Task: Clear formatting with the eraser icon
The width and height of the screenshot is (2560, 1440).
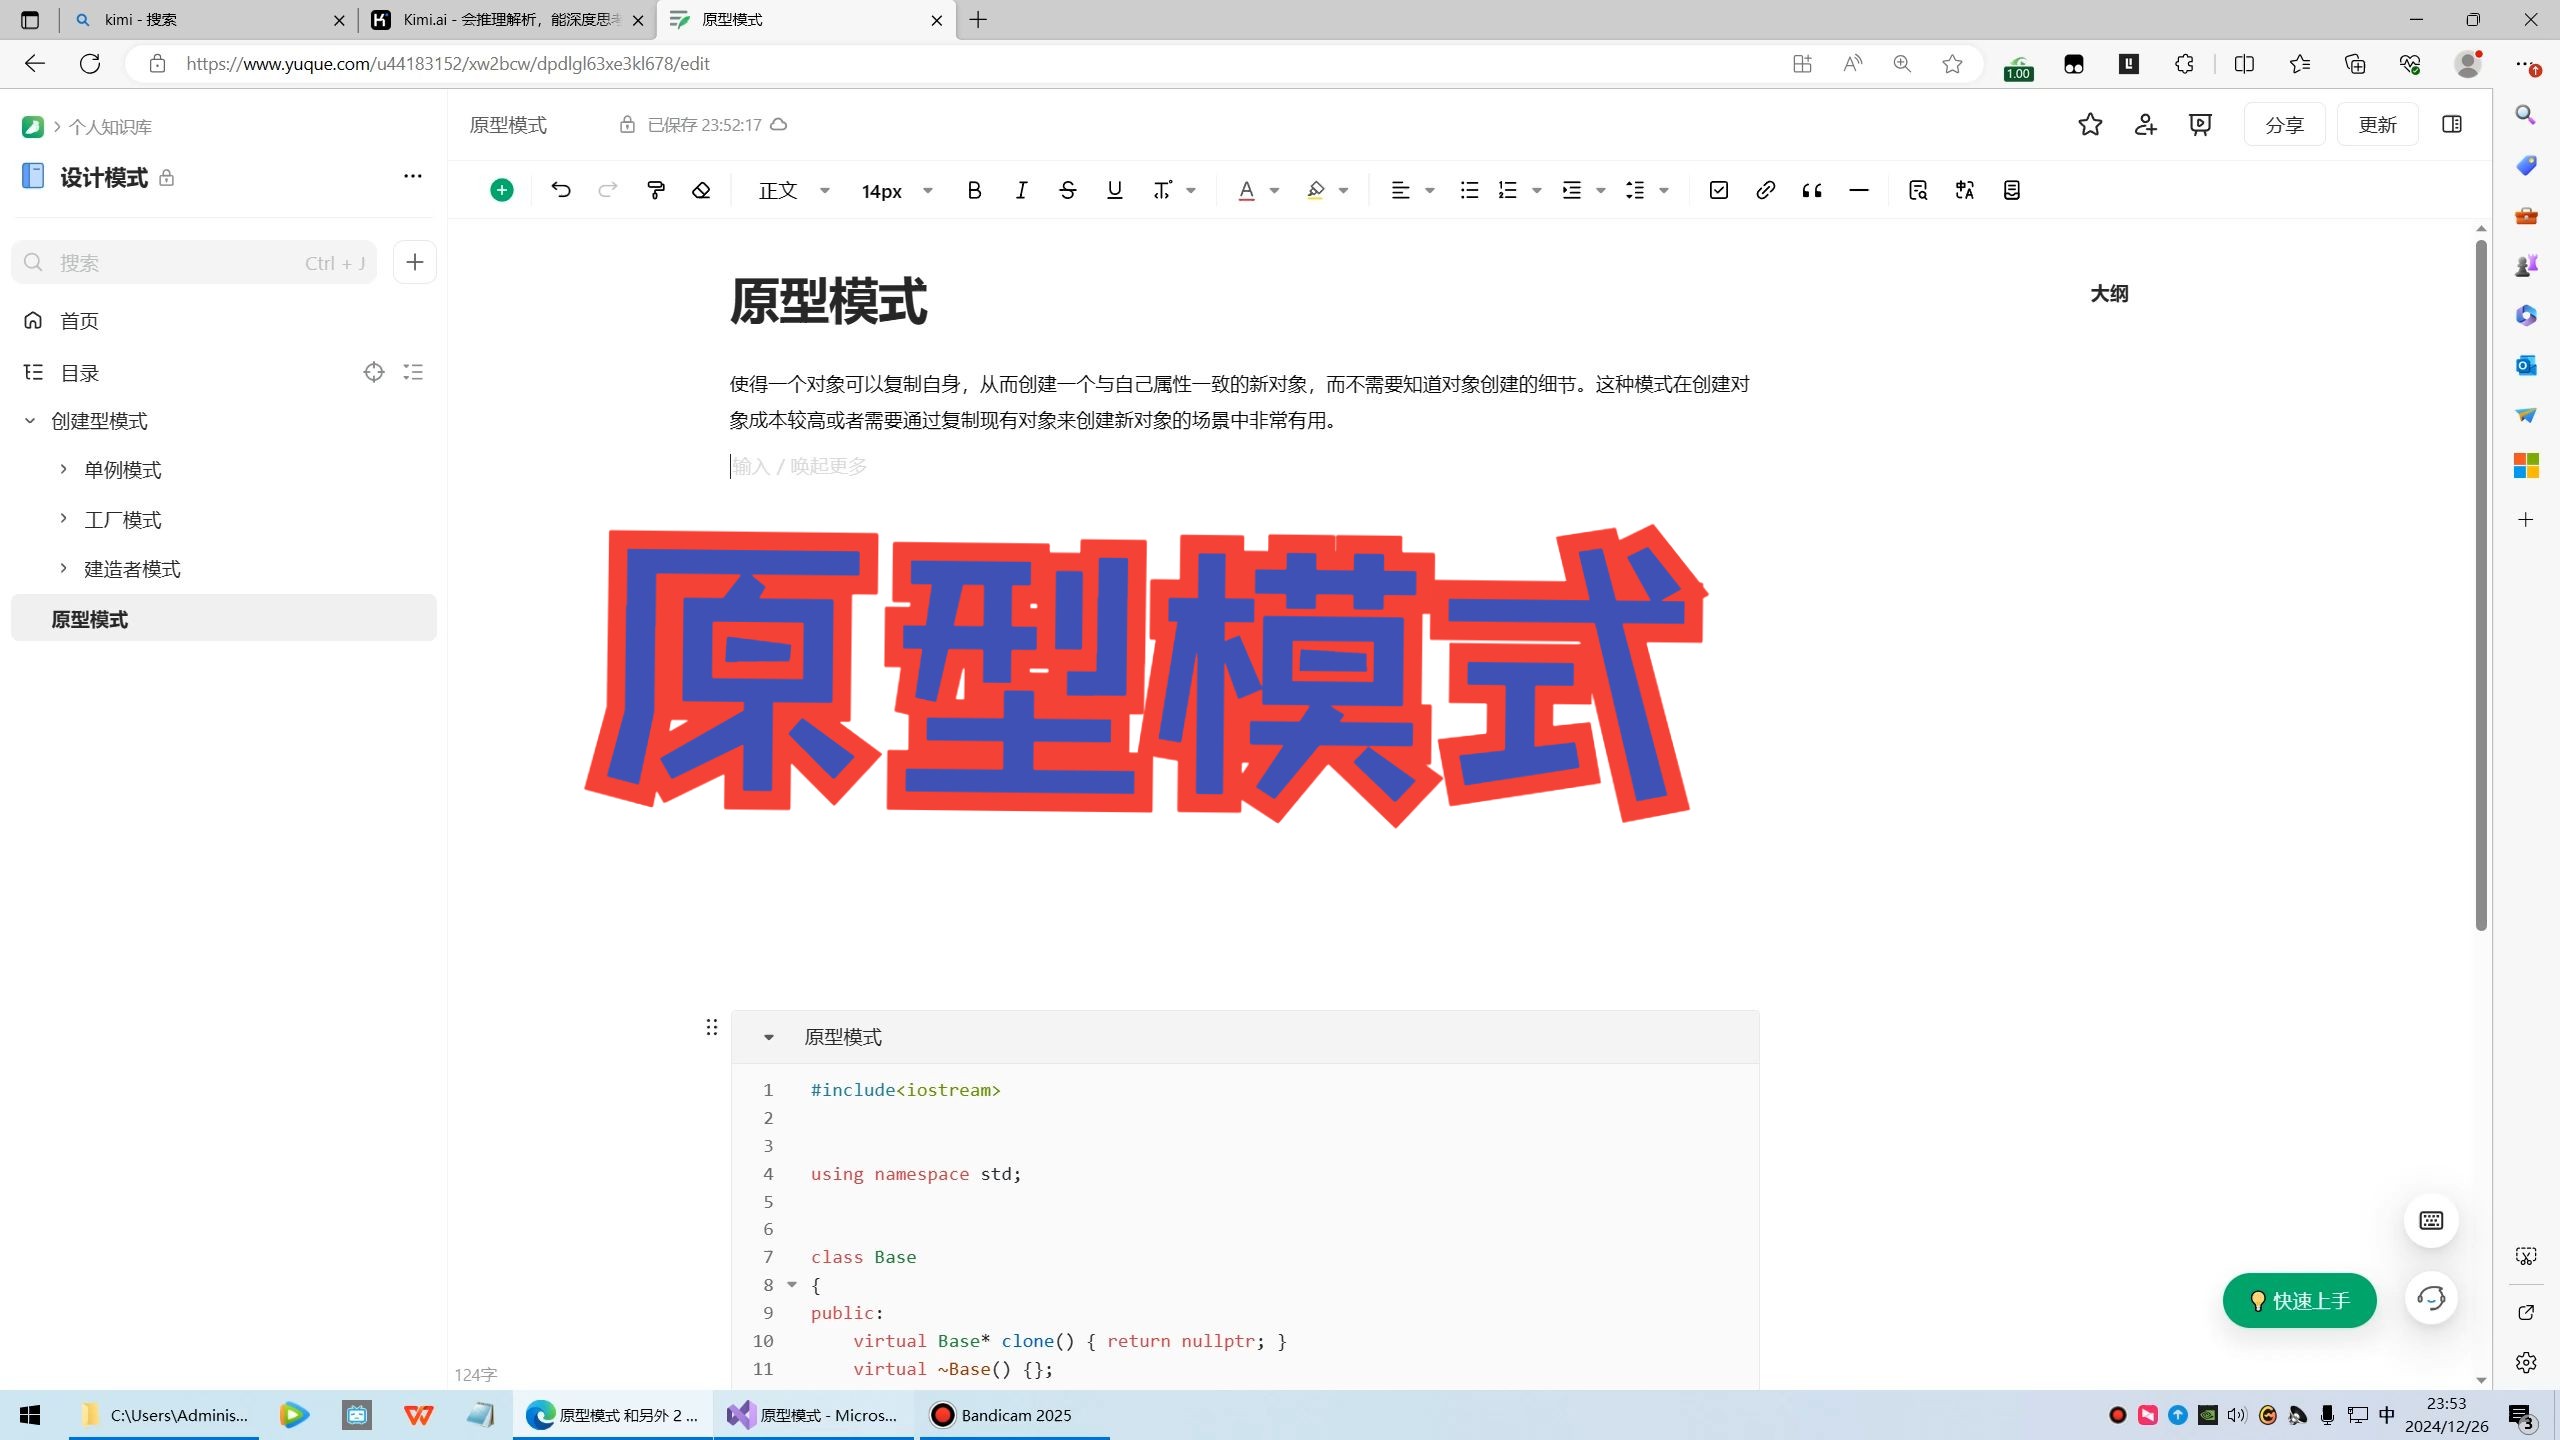Action: point(701,190)
